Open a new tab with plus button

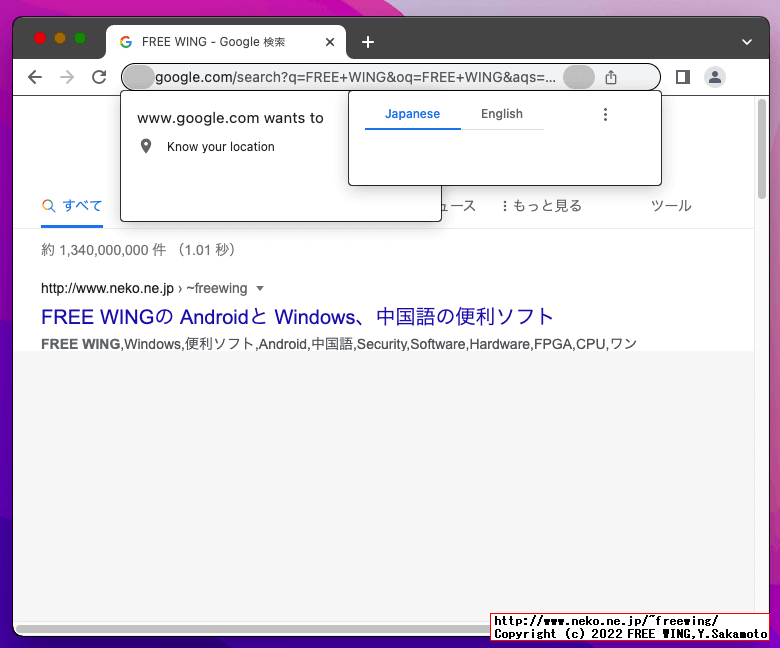point(368,42)
